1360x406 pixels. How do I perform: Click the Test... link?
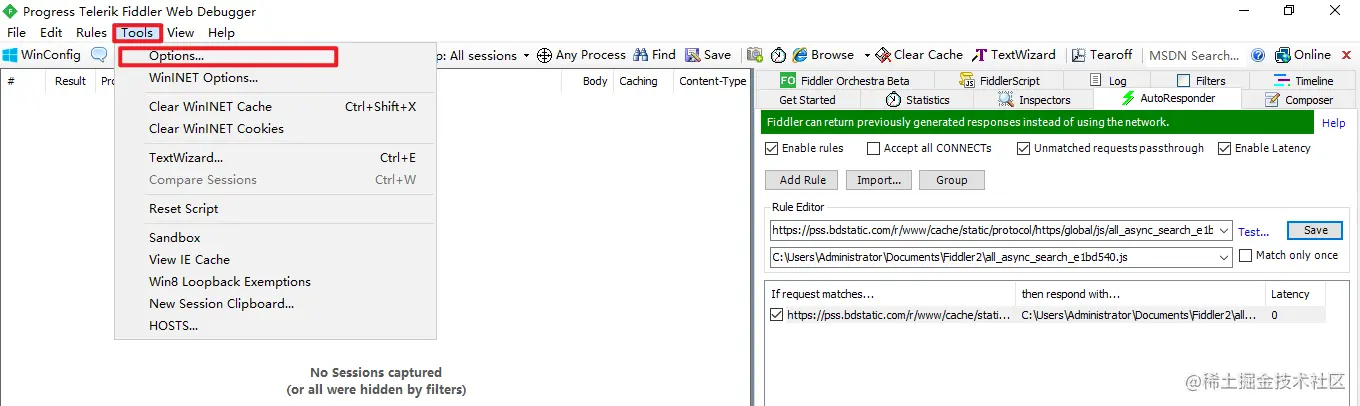[x=1253, y=231]
